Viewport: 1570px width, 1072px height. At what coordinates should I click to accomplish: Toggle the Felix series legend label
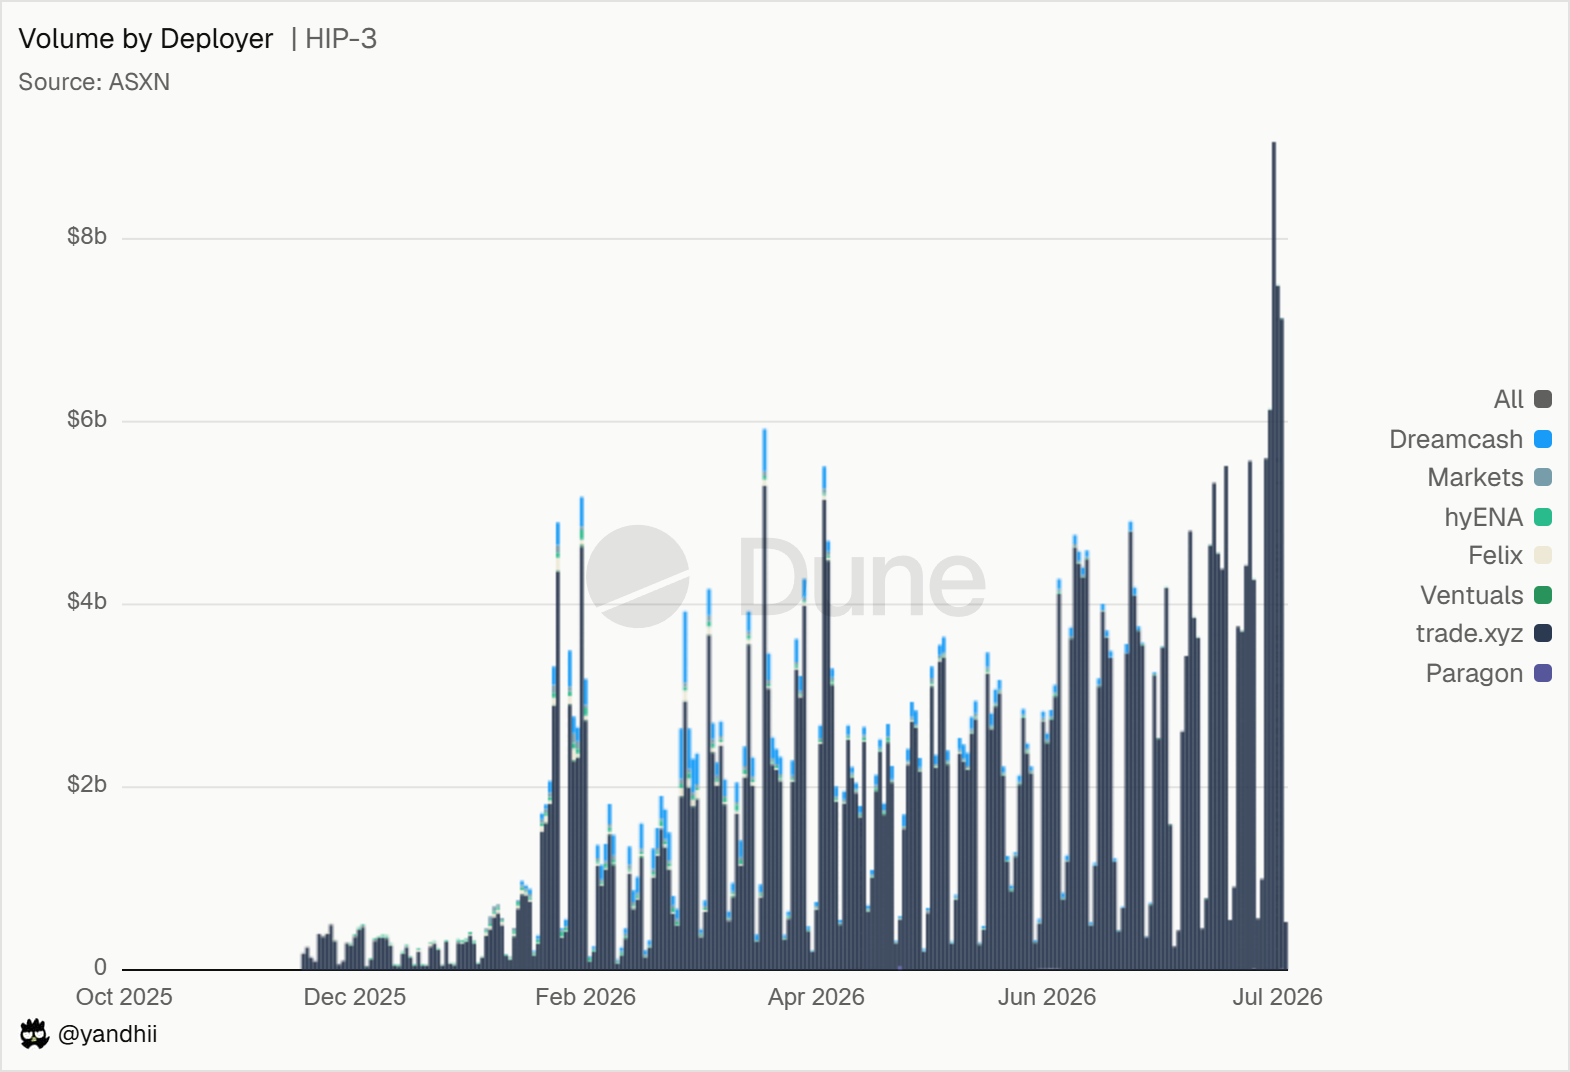click(x=1495, y=555)
